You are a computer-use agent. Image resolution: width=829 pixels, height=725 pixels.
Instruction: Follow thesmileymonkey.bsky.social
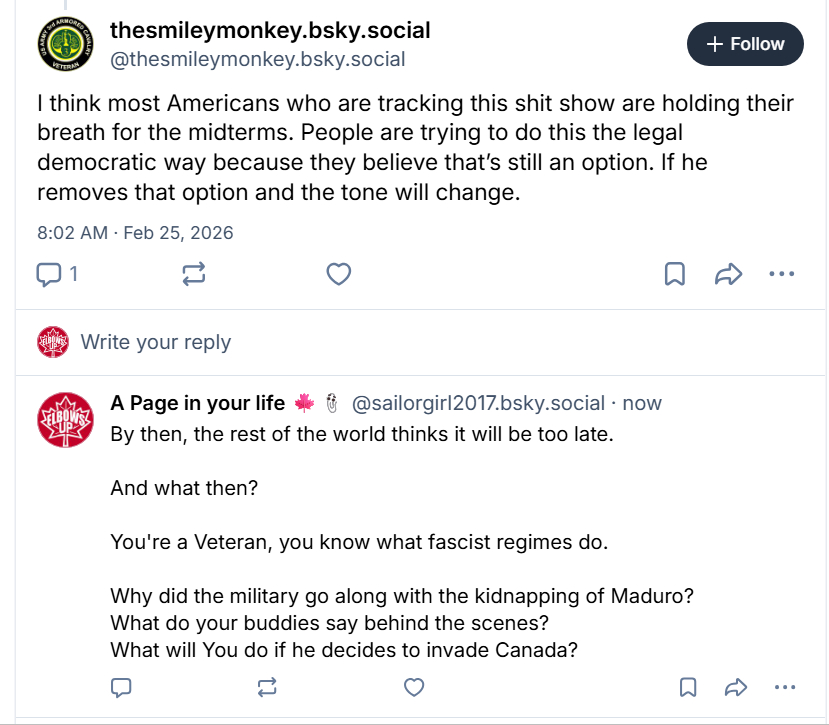click(x=745, y=44)
